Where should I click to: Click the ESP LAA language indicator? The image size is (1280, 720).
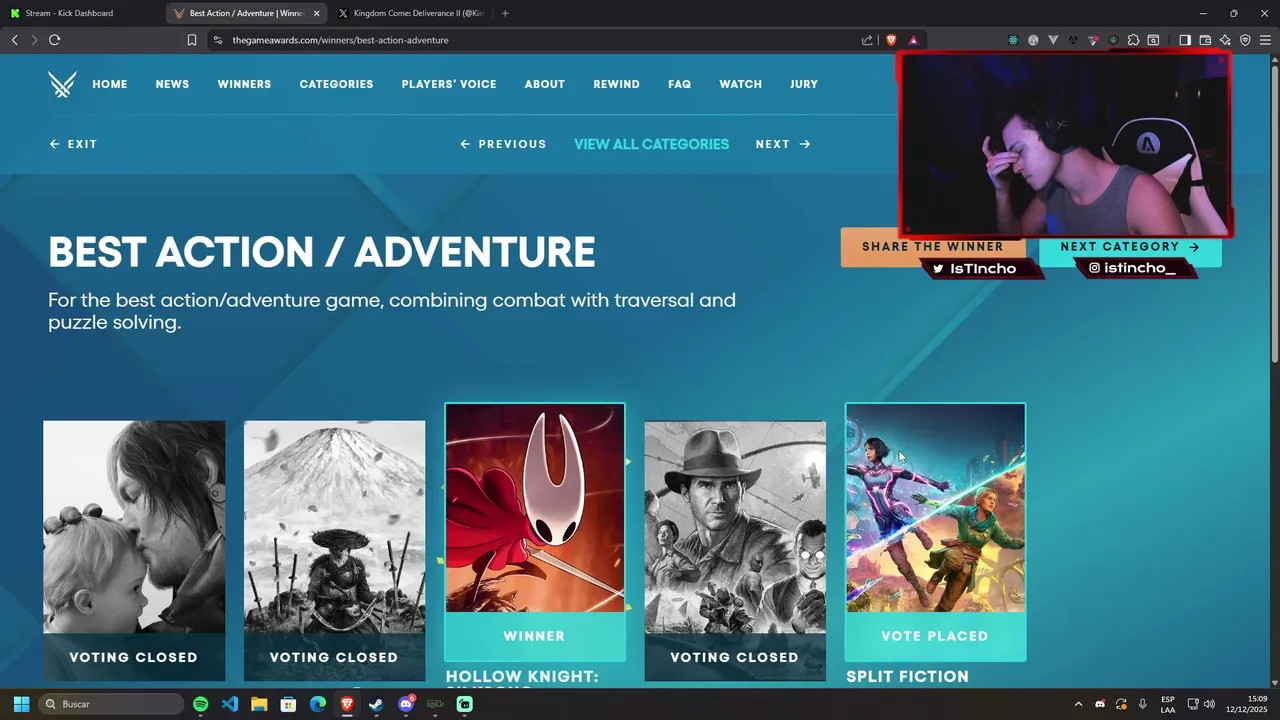pyautogui.click(x=1168, y=704)
